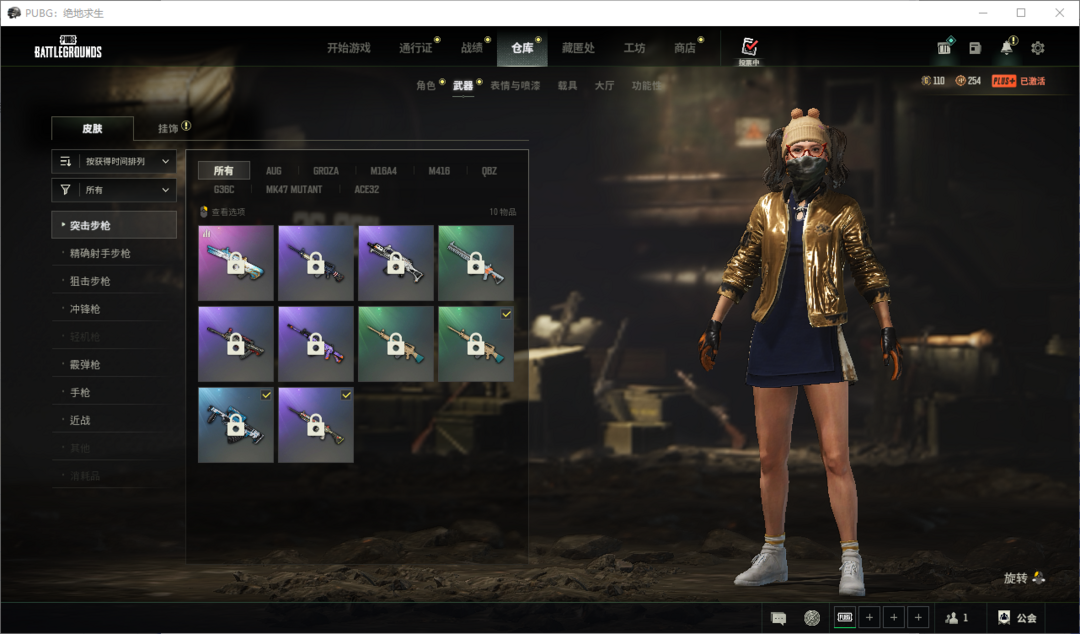Click the guild (公会) emblem icon
Screen dimensions: 1080x634
[x=1004, y=618]
